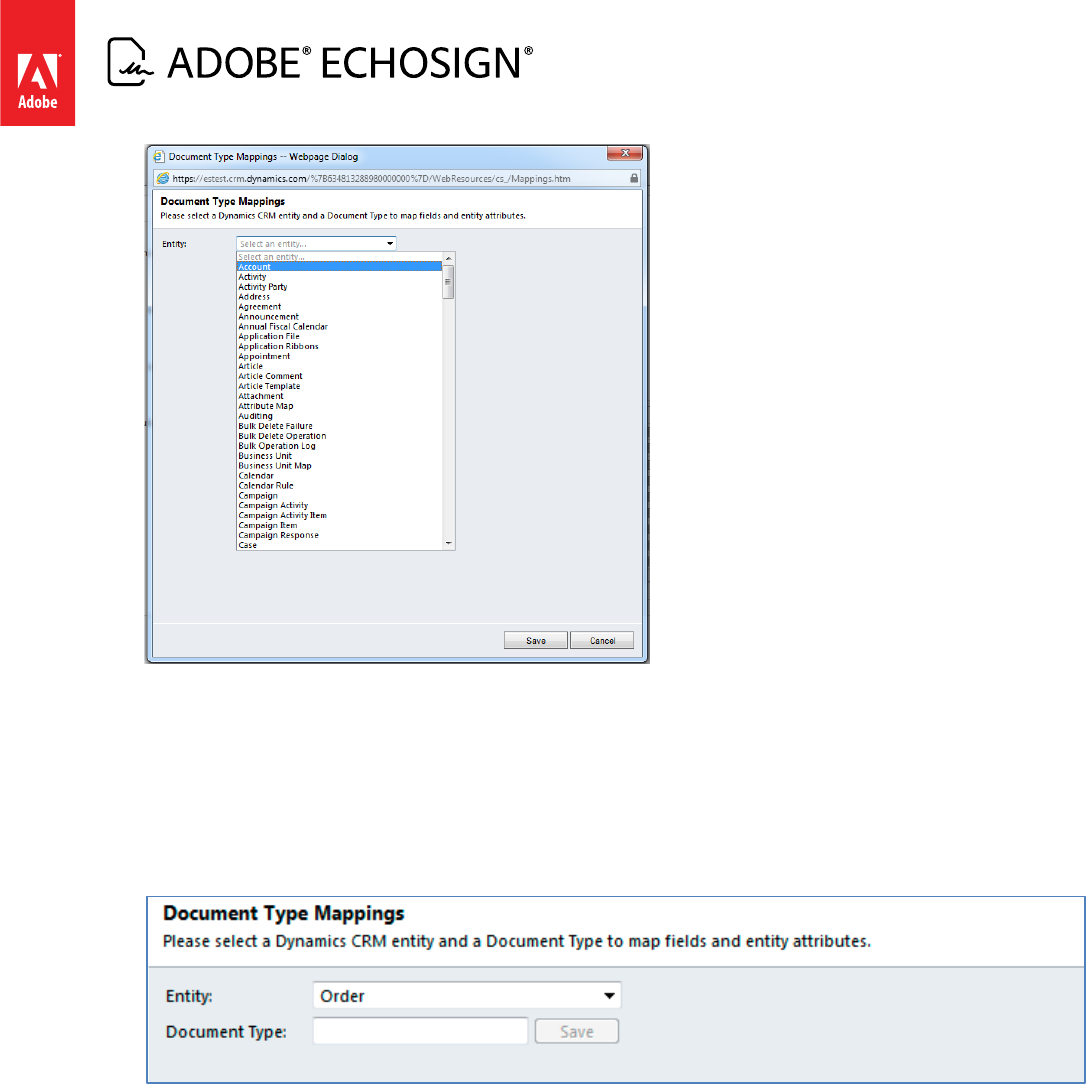Click the Internet Explorer page icon in title bar

[159, 157]
